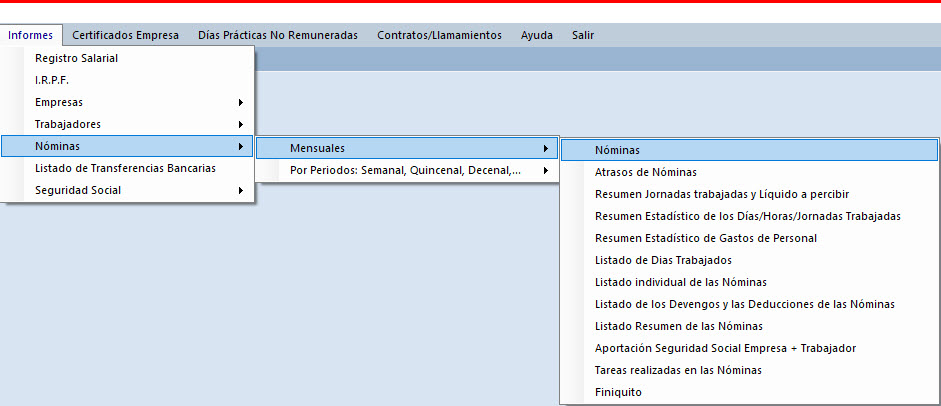Select Aportación Seguridad Social Empresa + Trabajador
The height and width of the screenshot is (406, 941).
pyautogui.click(x=725, y=348)
